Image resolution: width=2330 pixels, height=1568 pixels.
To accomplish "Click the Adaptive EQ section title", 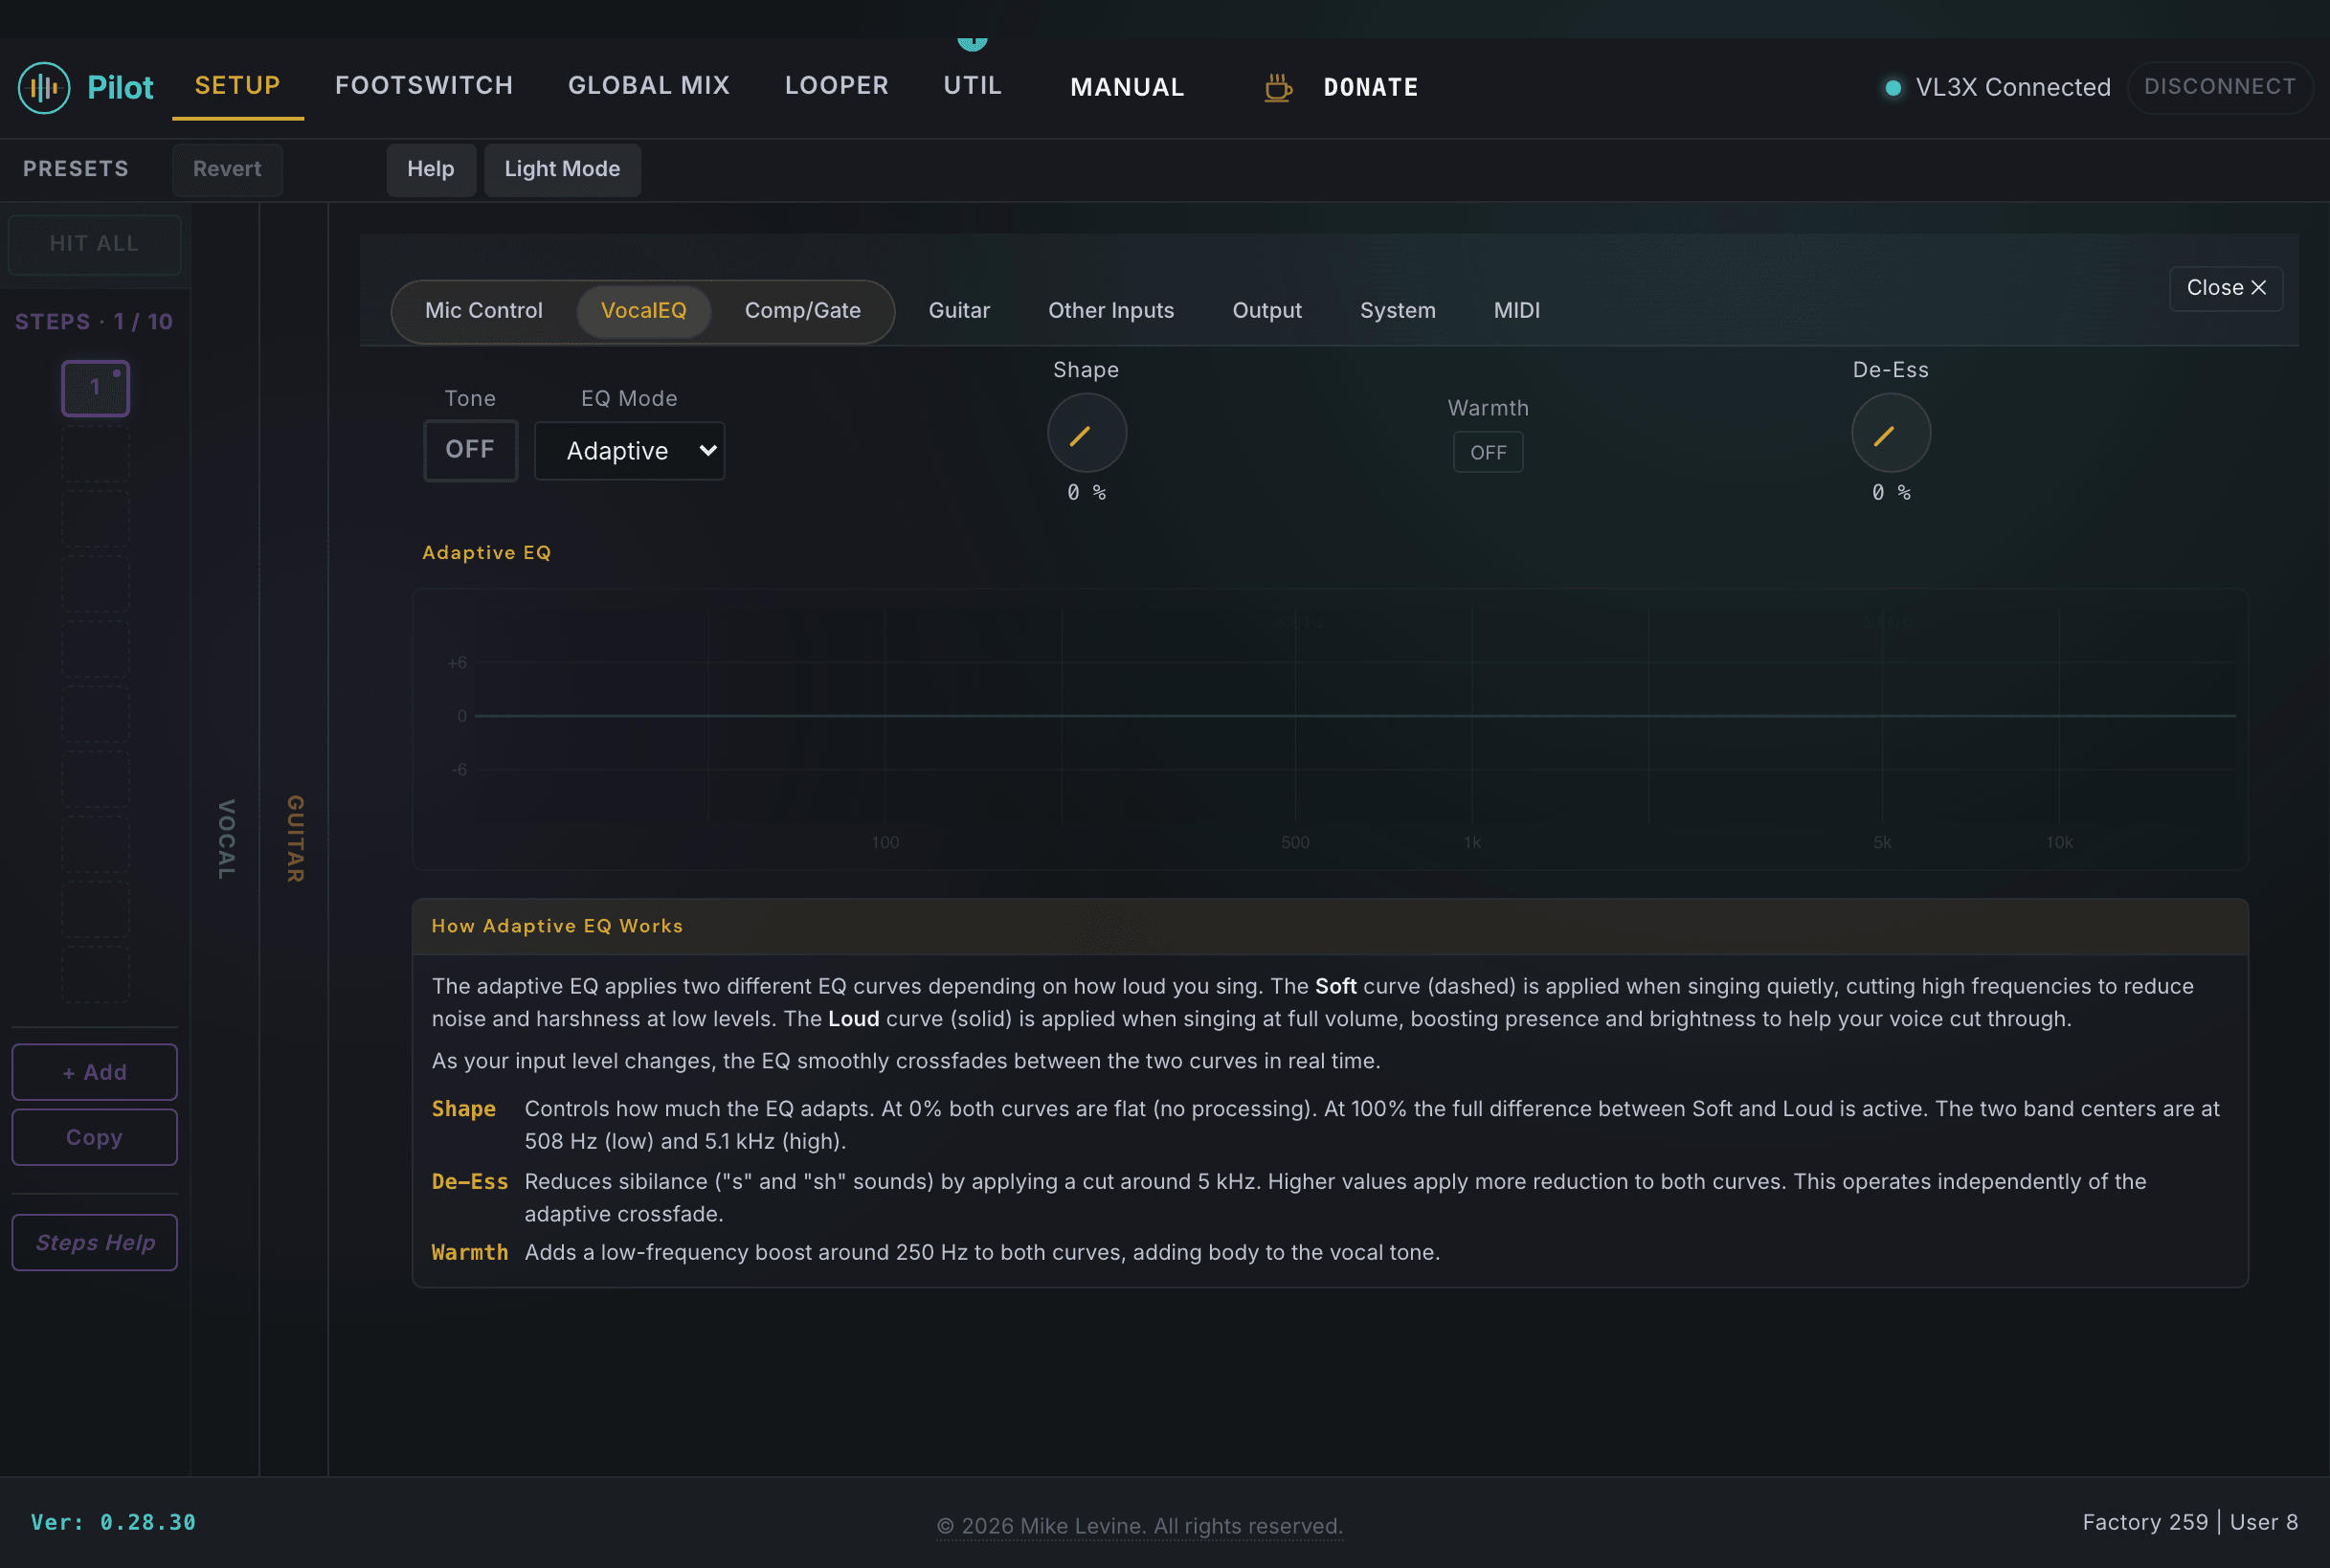I will (487, 553).
